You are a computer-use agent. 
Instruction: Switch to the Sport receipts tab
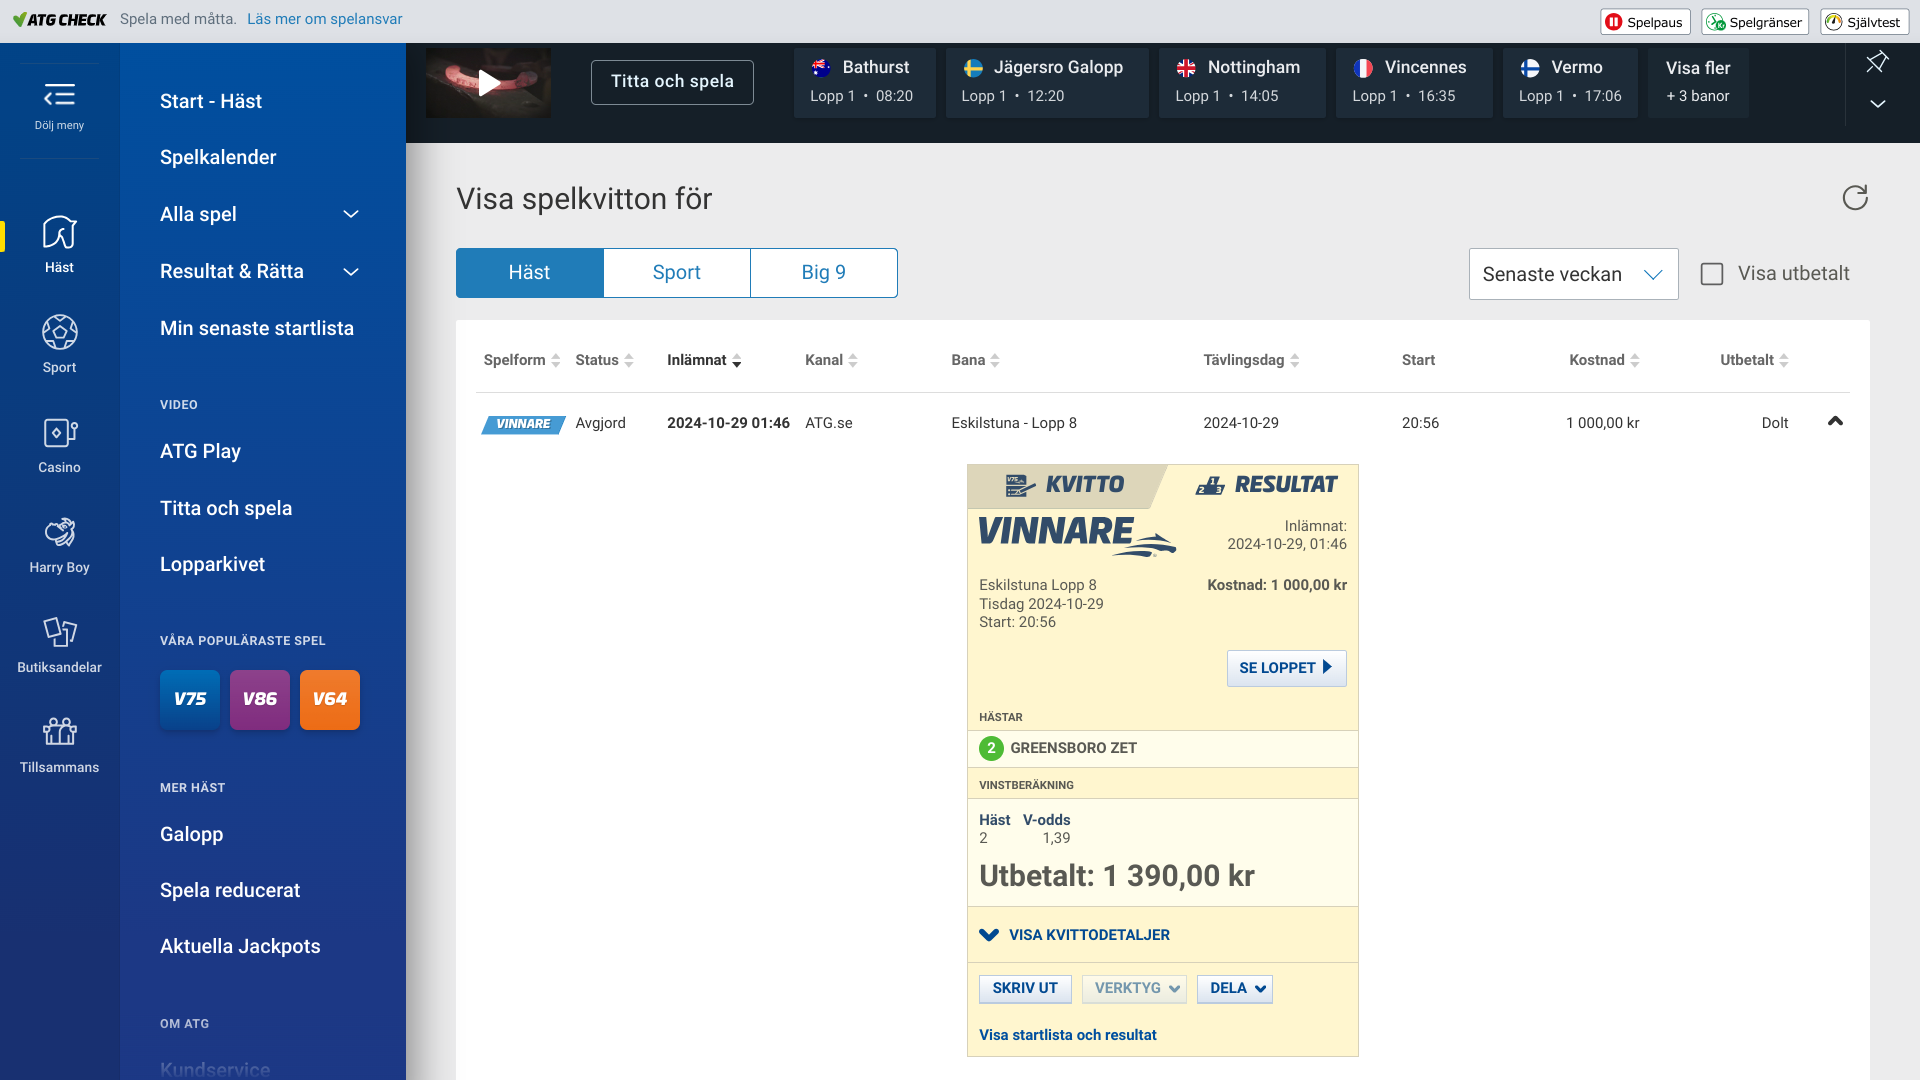(676, 273)
